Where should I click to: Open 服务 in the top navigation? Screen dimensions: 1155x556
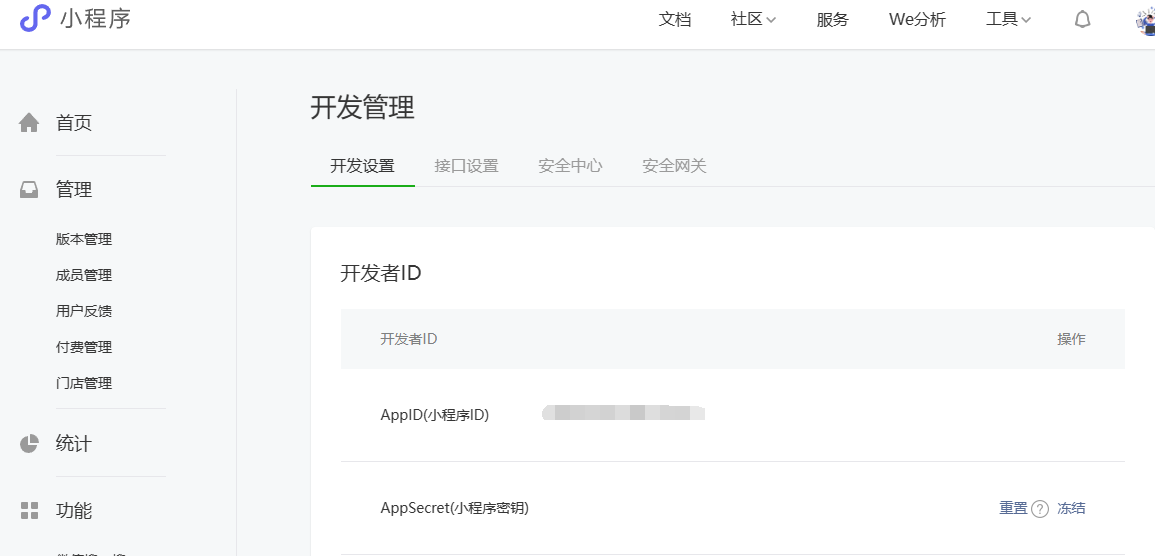[832, 20]
